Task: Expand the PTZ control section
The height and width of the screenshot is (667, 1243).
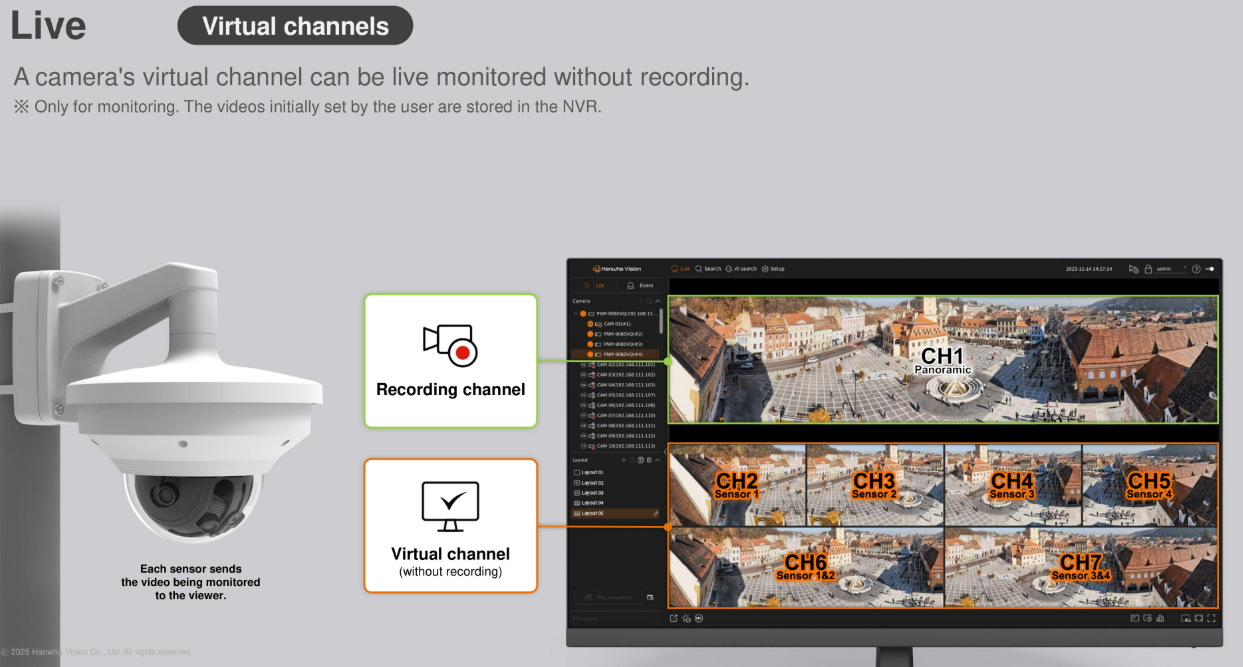Action: click(657, 619)
